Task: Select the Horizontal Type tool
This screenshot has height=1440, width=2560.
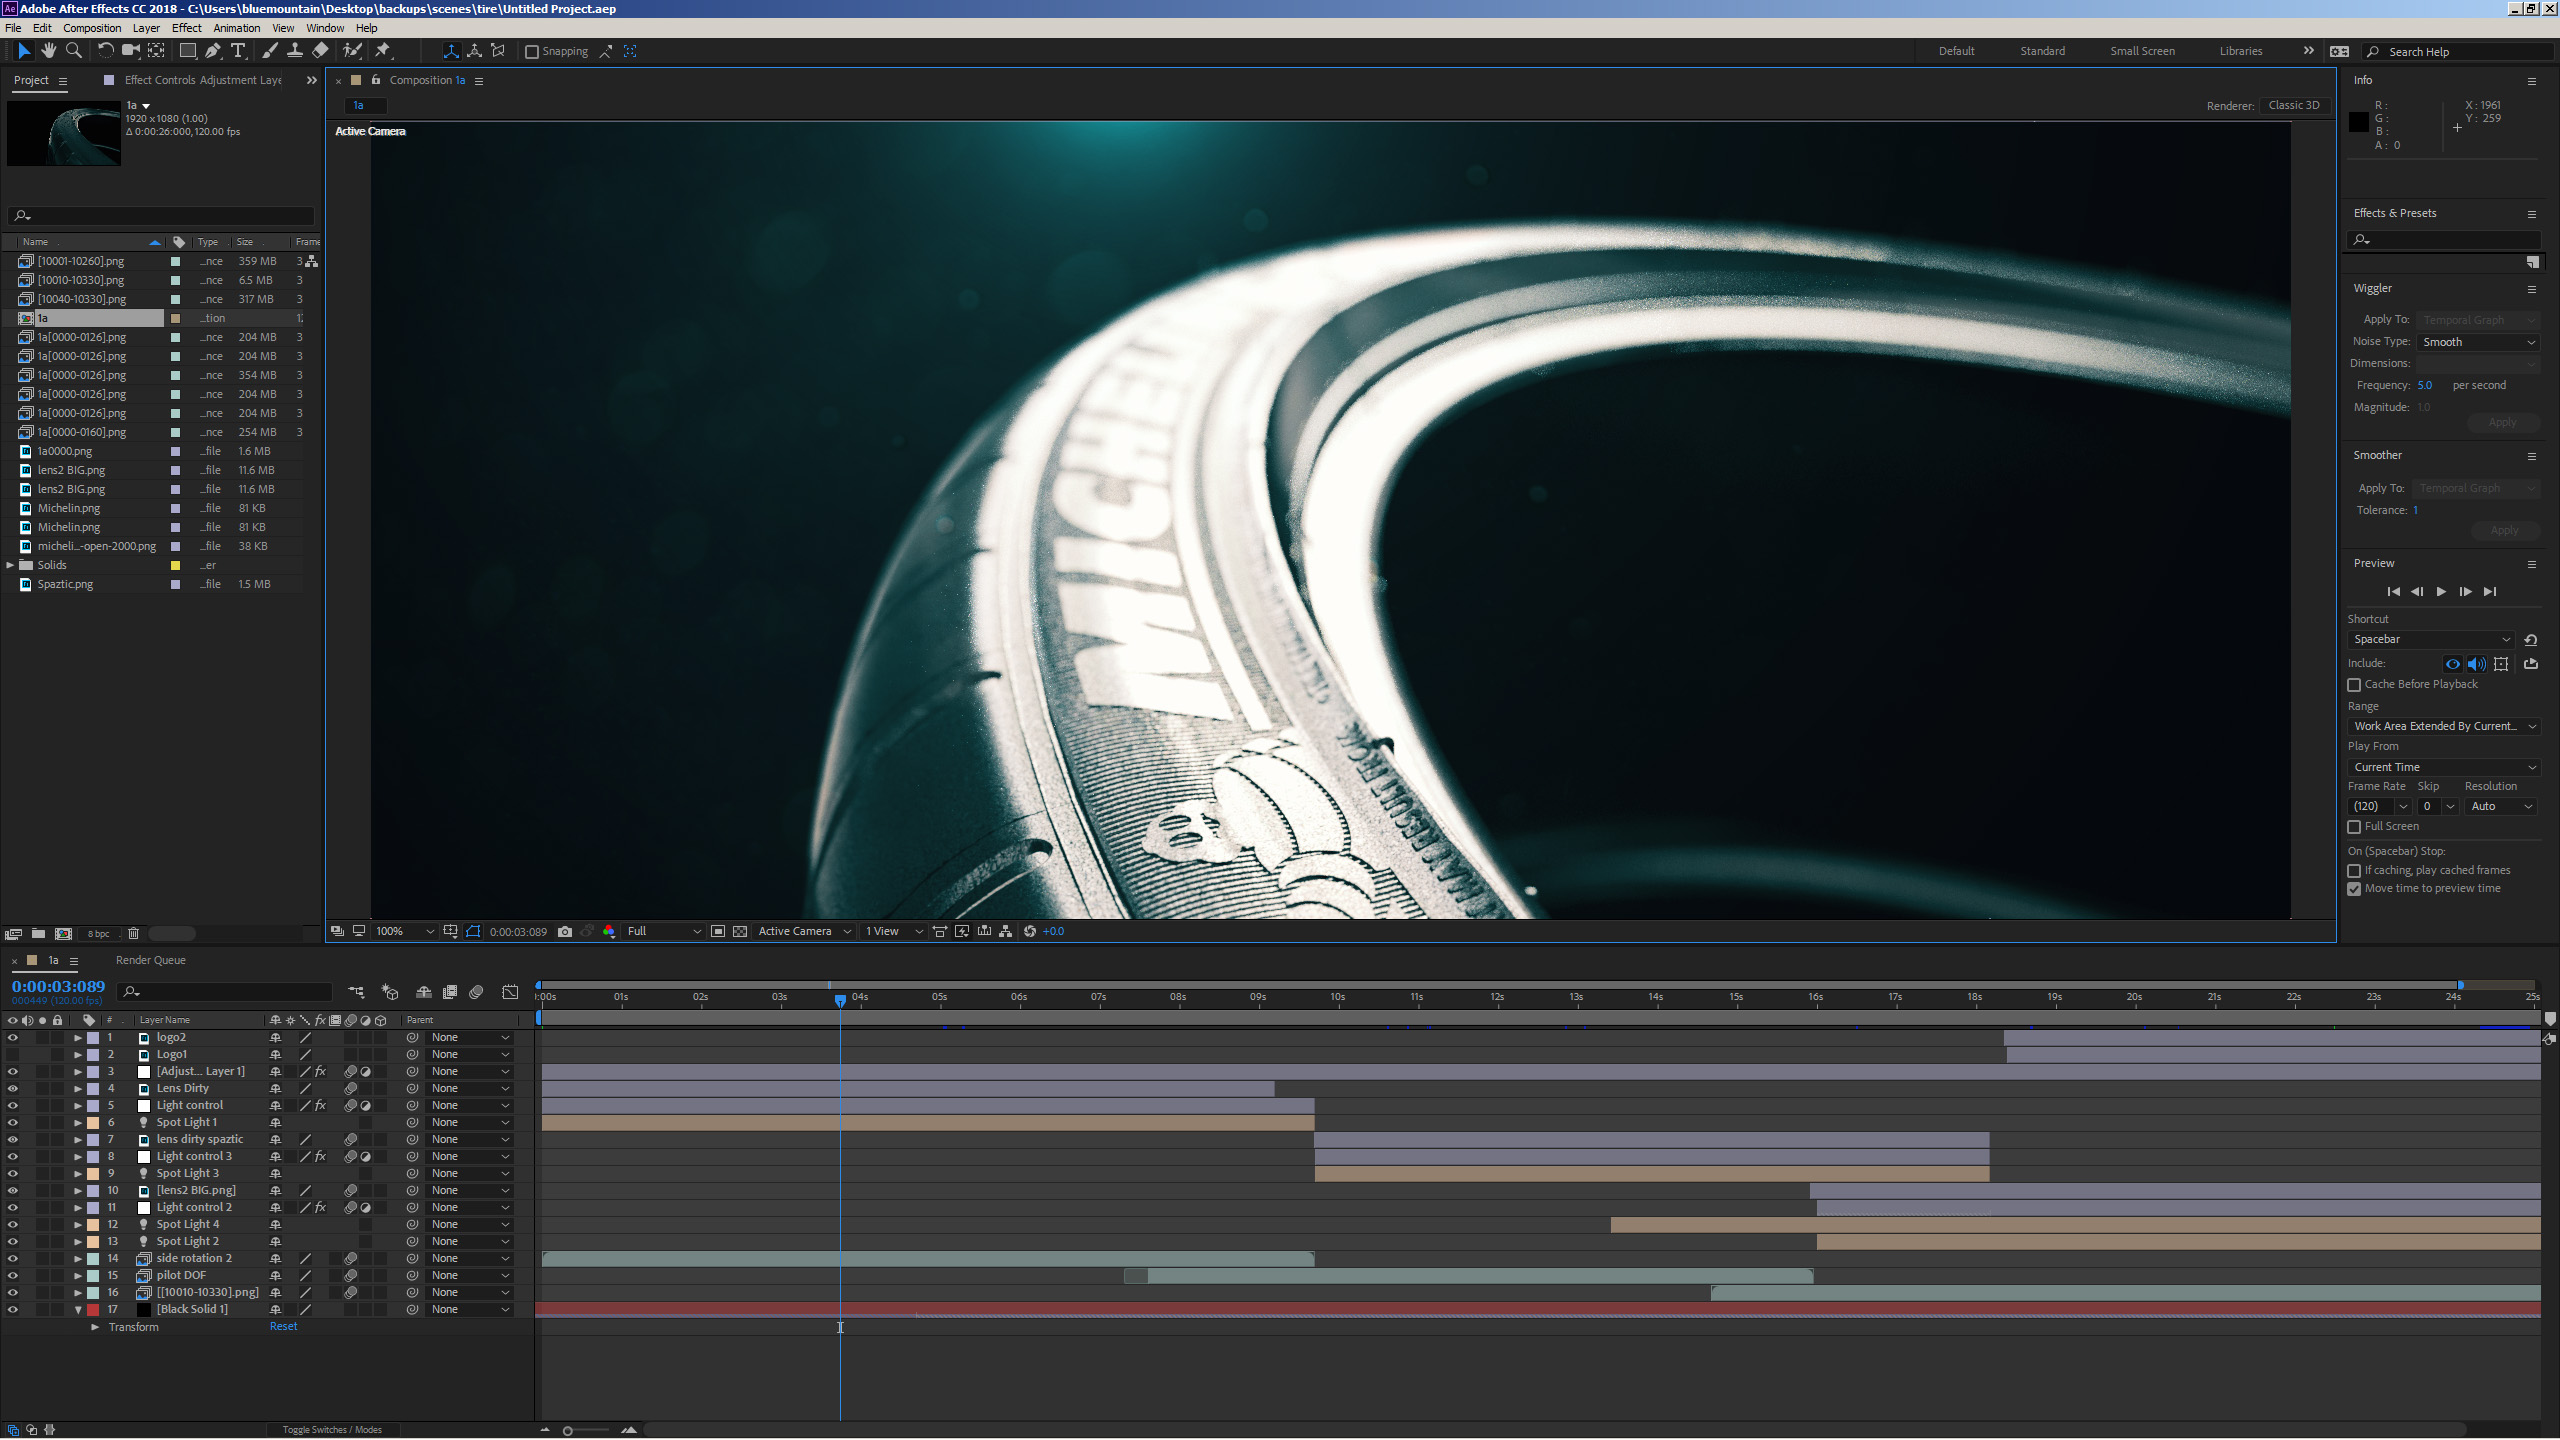Action: (238, 51)
